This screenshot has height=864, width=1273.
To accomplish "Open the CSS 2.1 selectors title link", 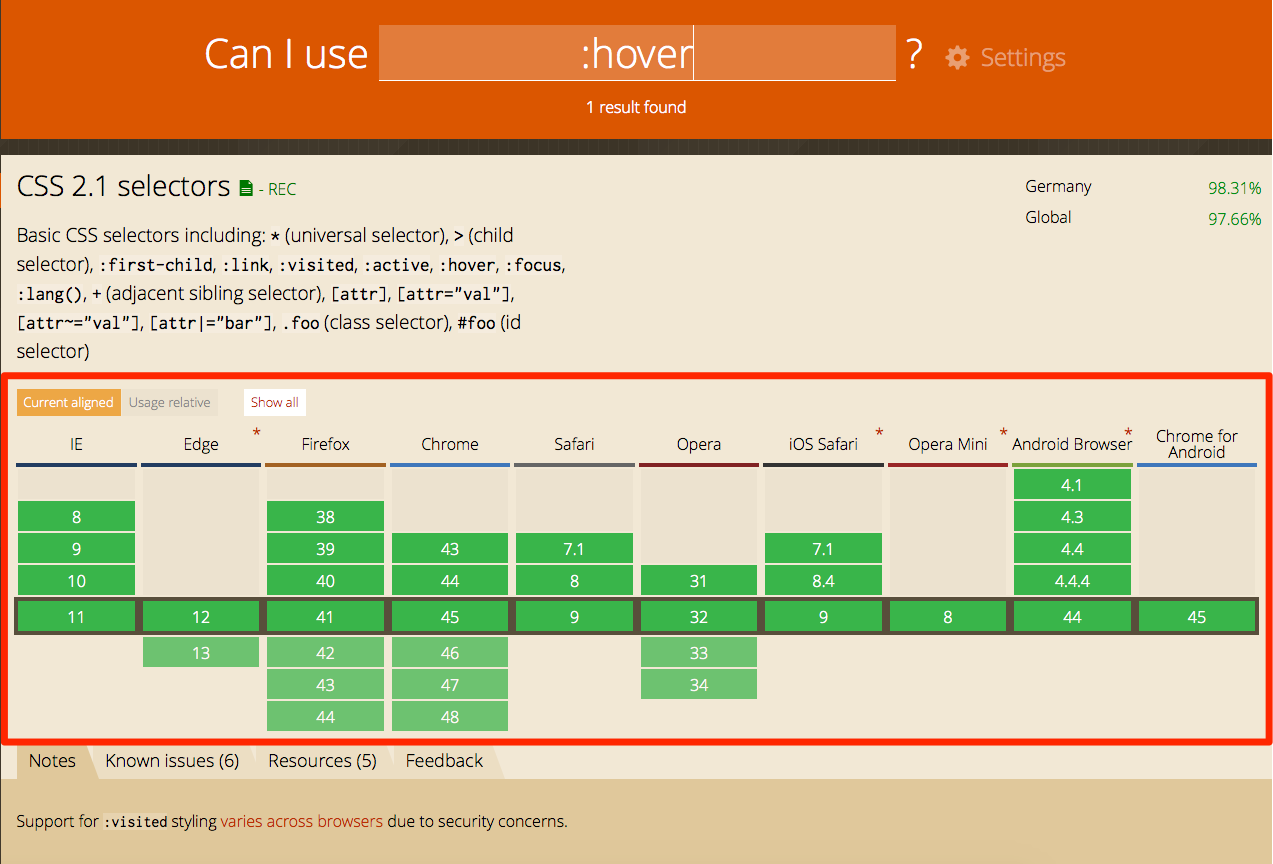I will [x=124, y=186].
